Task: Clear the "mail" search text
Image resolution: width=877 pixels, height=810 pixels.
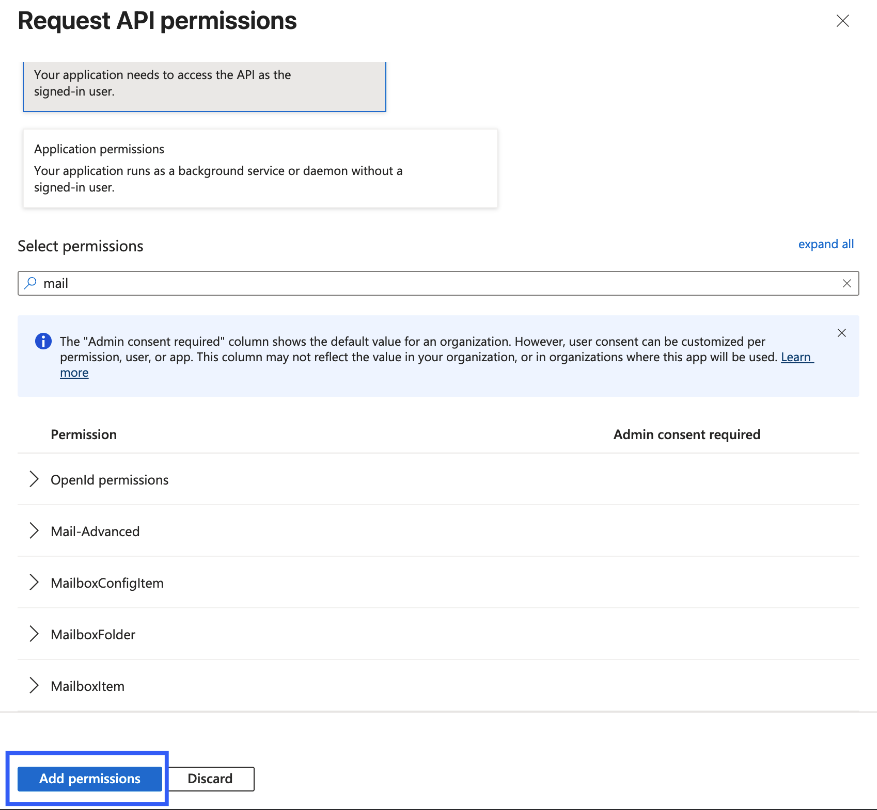Action: (x=847, y=284)
